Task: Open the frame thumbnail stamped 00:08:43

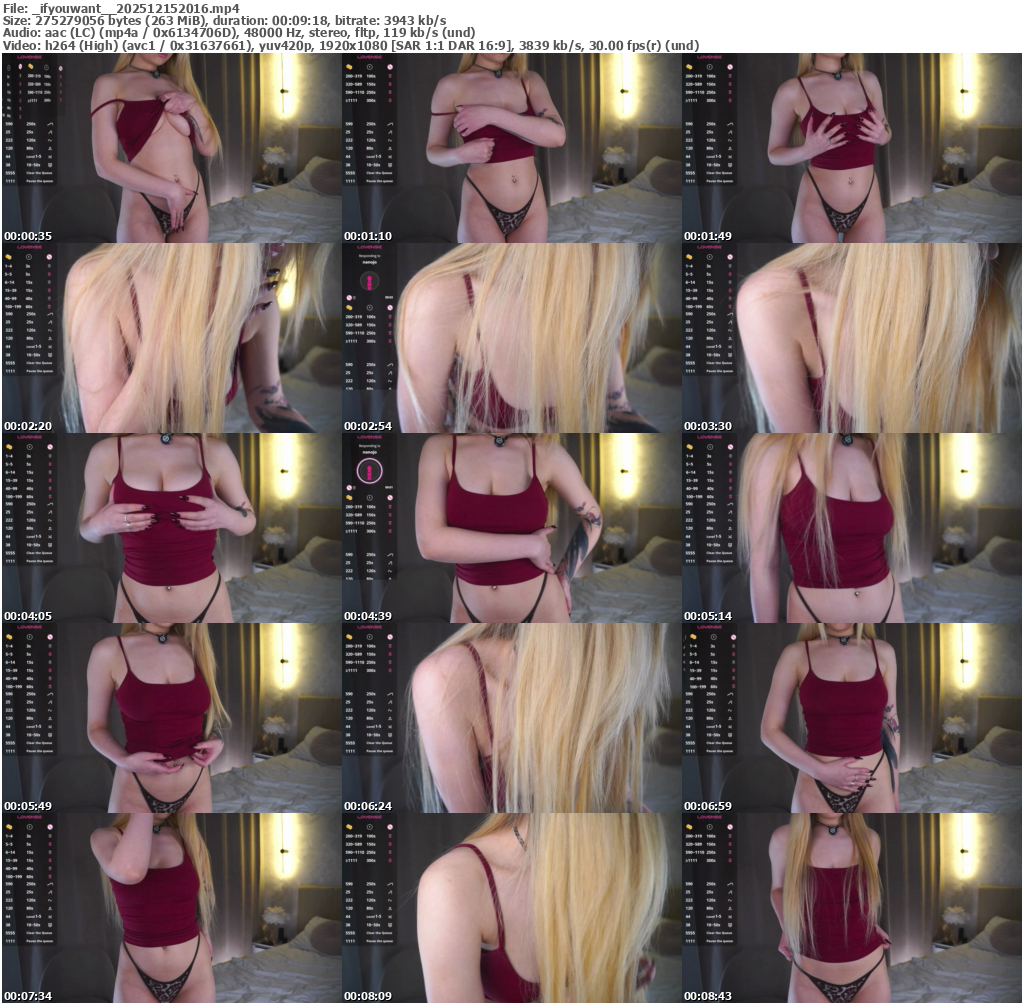Action: tap(852, 908)
